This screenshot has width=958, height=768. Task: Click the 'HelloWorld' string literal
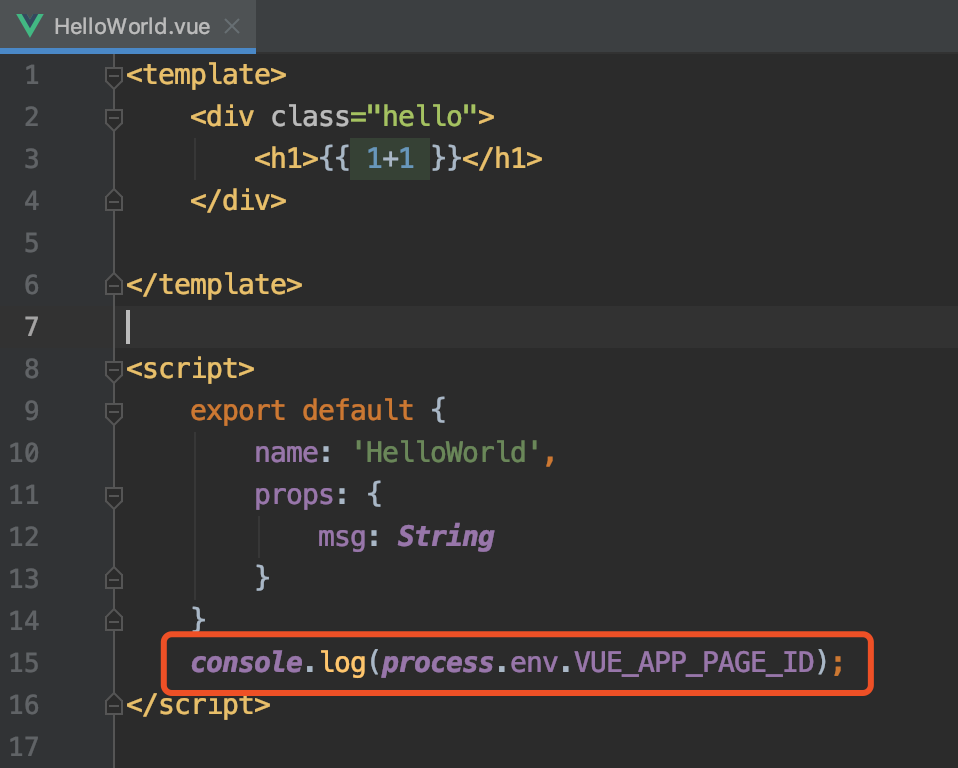[x=446, y=453]
